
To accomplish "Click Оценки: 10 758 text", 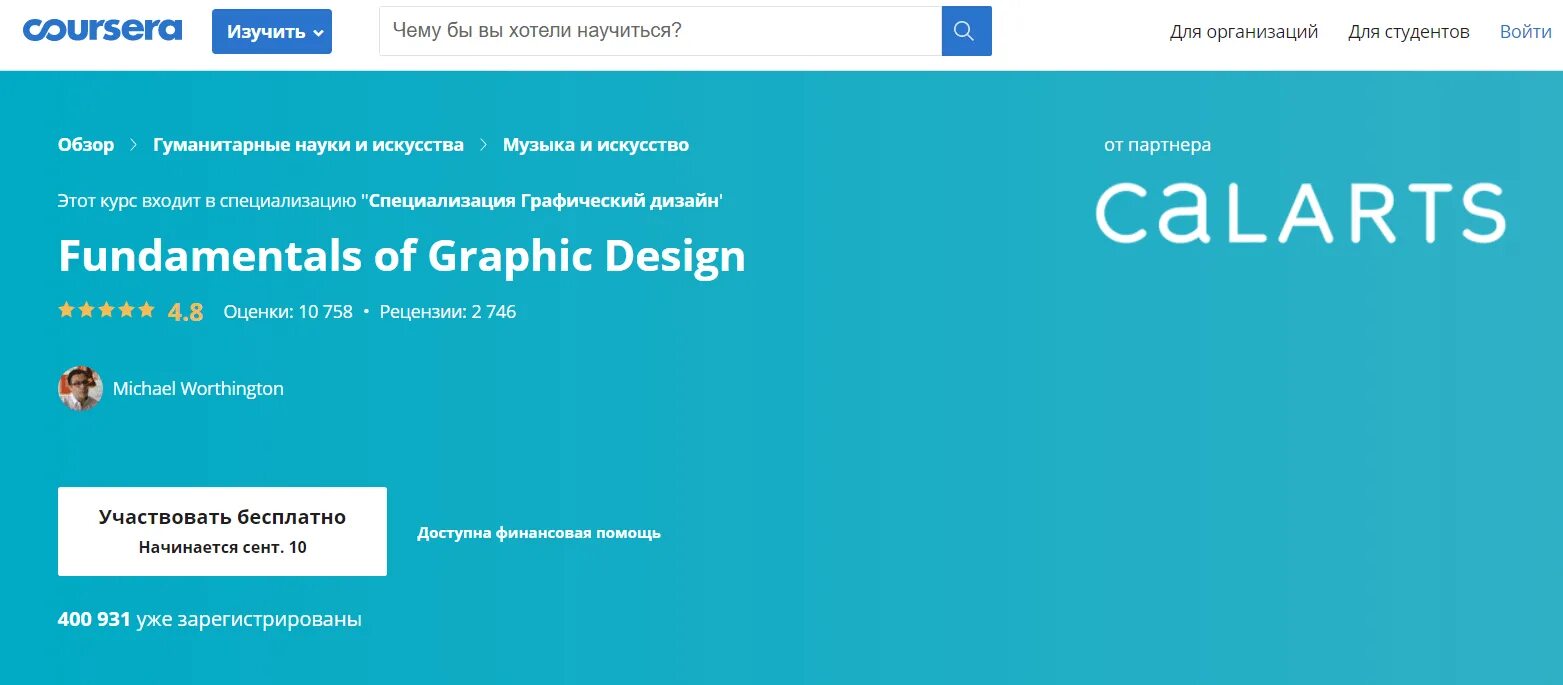I will click(288, 312).
